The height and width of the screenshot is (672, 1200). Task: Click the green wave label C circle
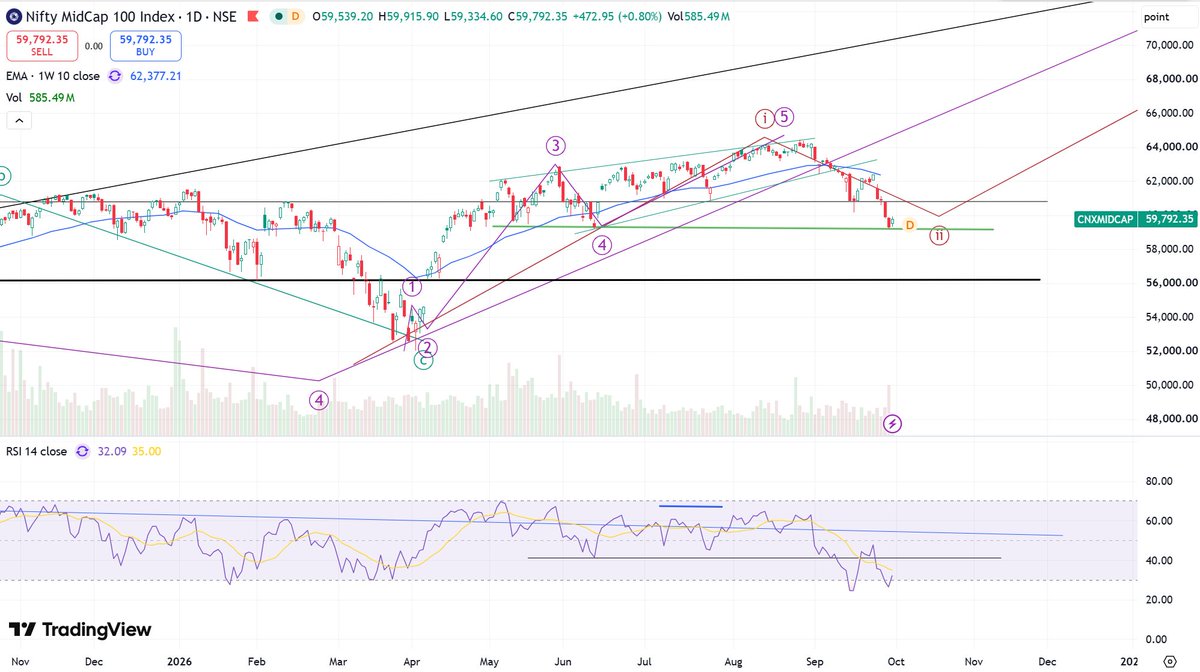point(424,361)
